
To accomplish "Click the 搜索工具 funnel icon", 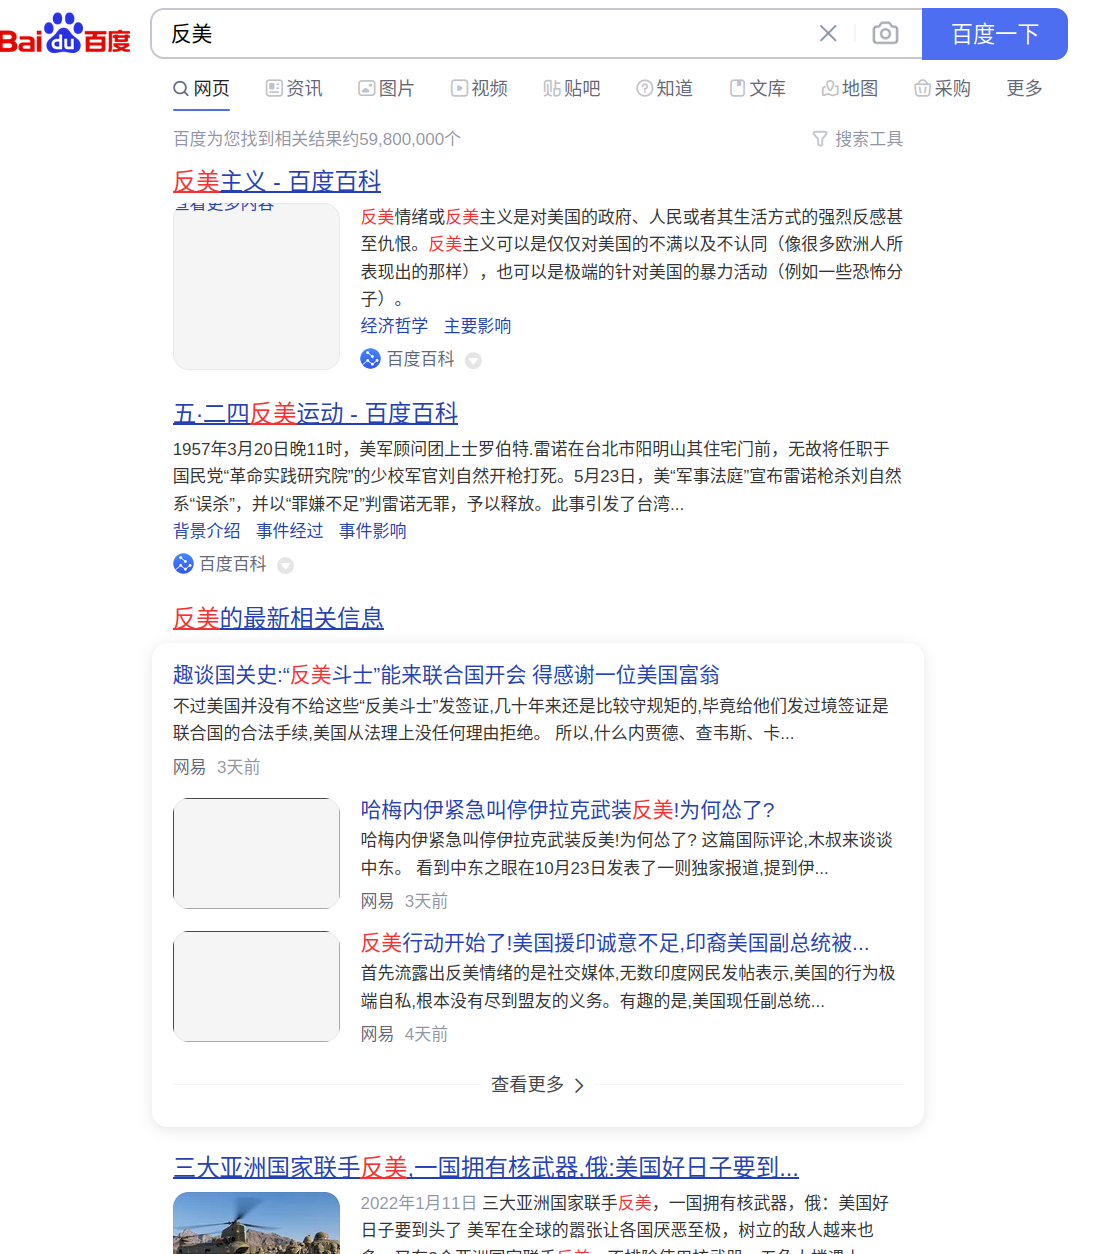I will pyautogui.click(x=820, y=139).
